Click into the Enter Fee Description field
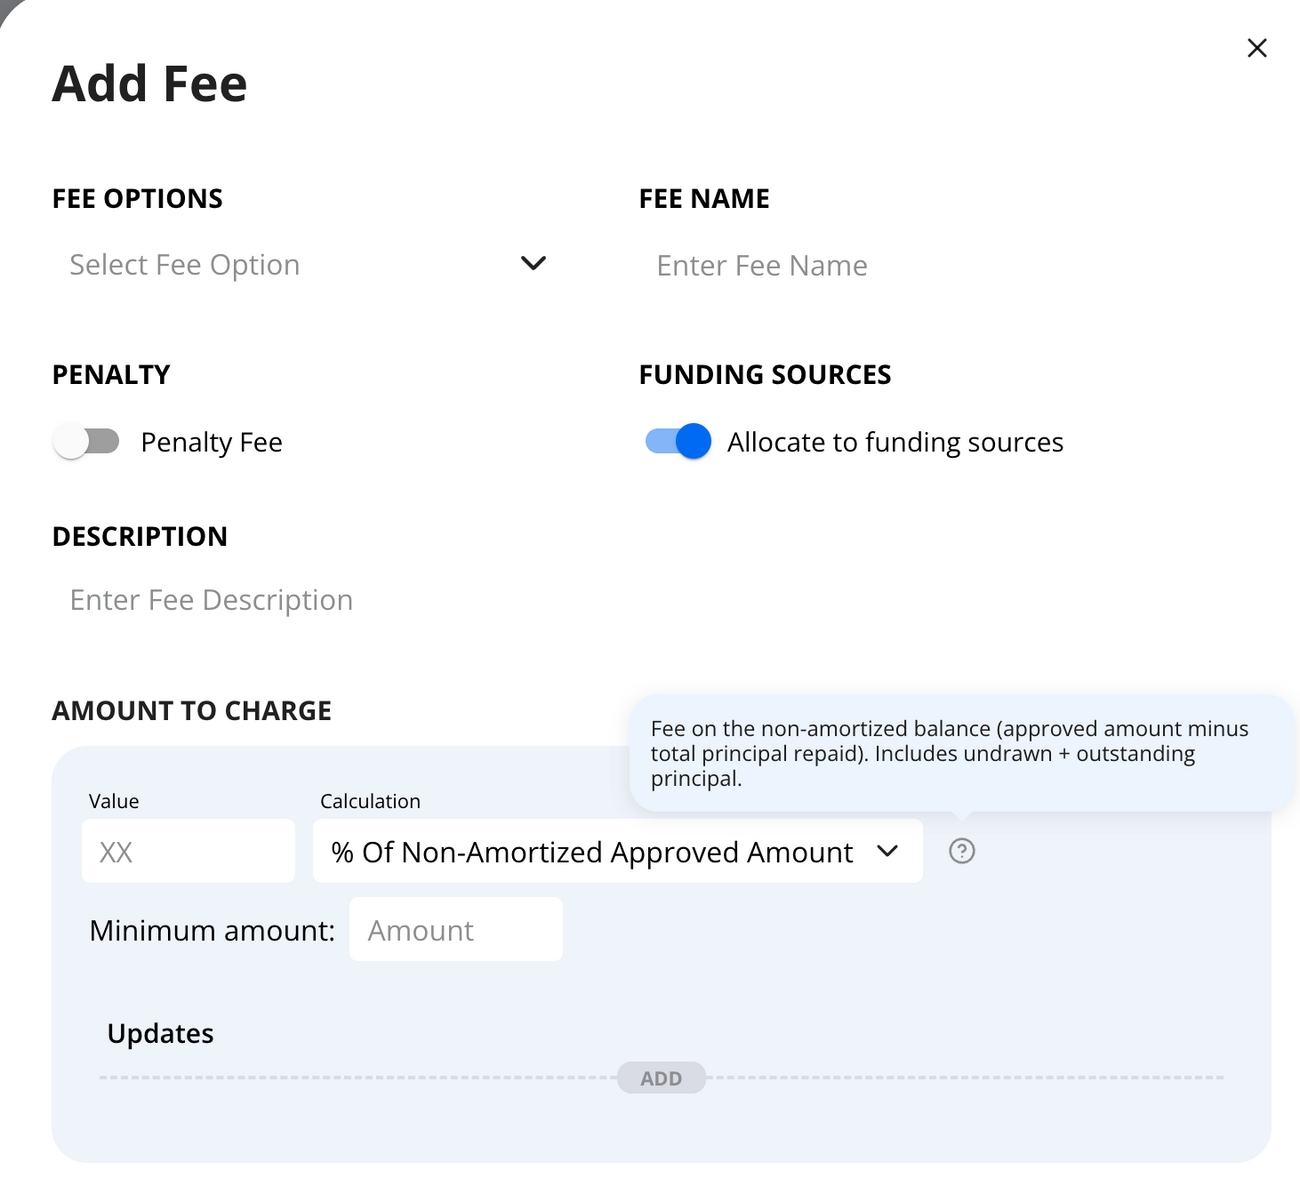The height and width of the screenshot is (1193, 1300). 400,600
